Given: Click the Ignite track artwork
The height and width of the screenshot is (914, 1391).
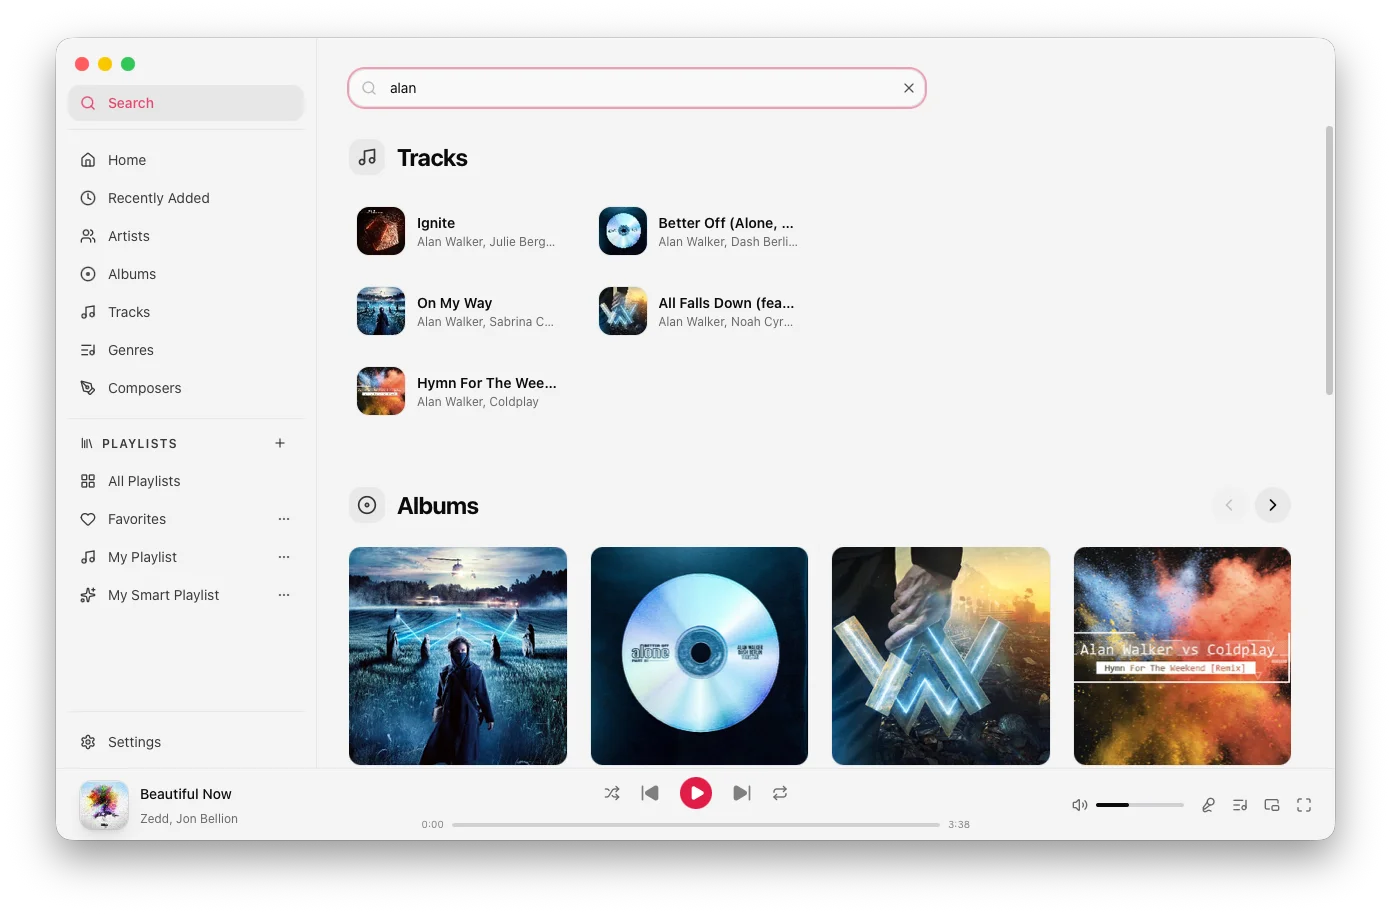Looking at the screenshot, I should [x=381, y=231].
